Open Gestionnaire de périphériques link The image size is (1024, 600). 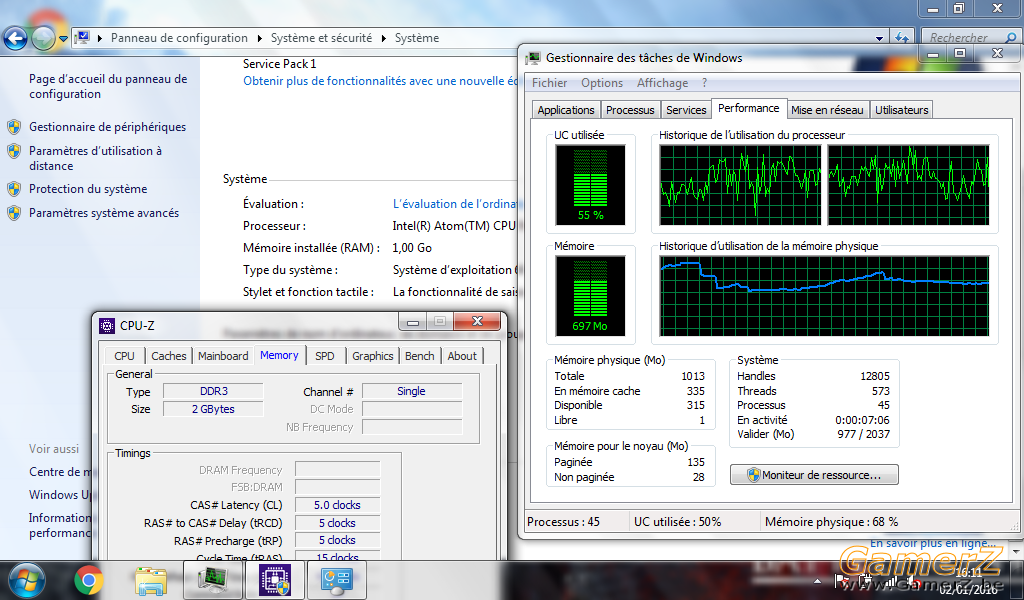tap(107, 127)
